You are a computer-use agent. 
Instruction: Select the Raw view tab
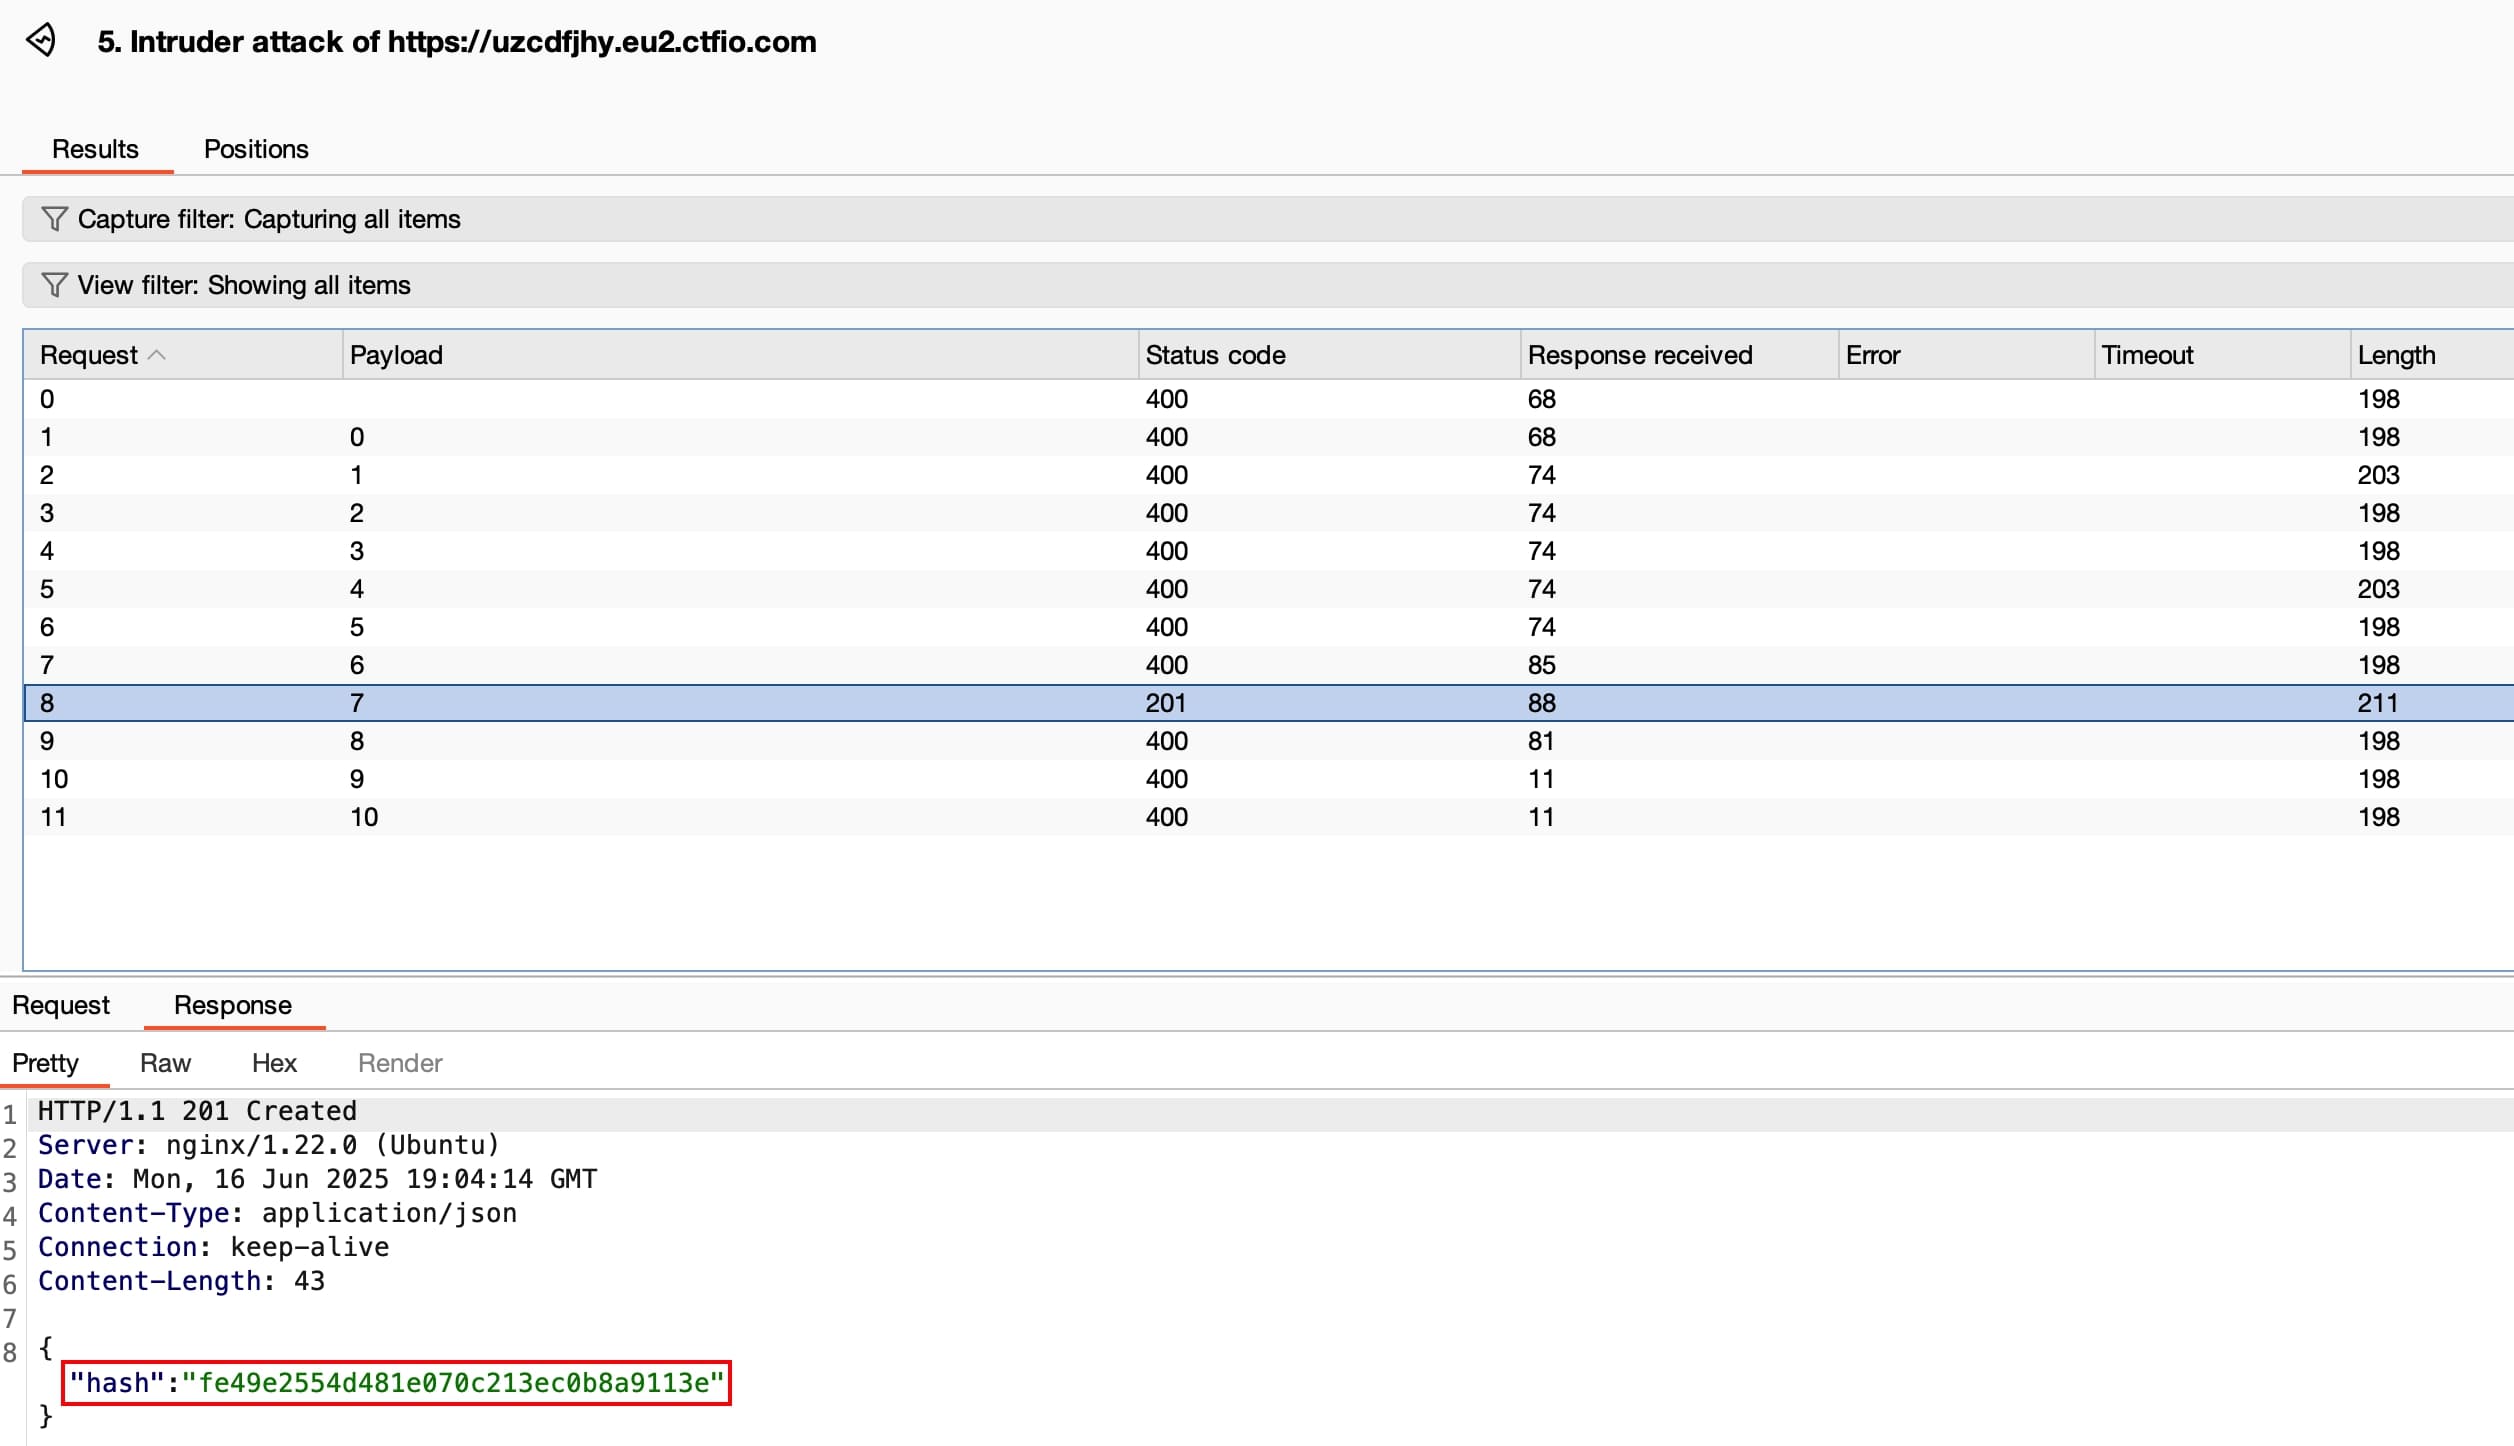click(x=165, y=1063)
